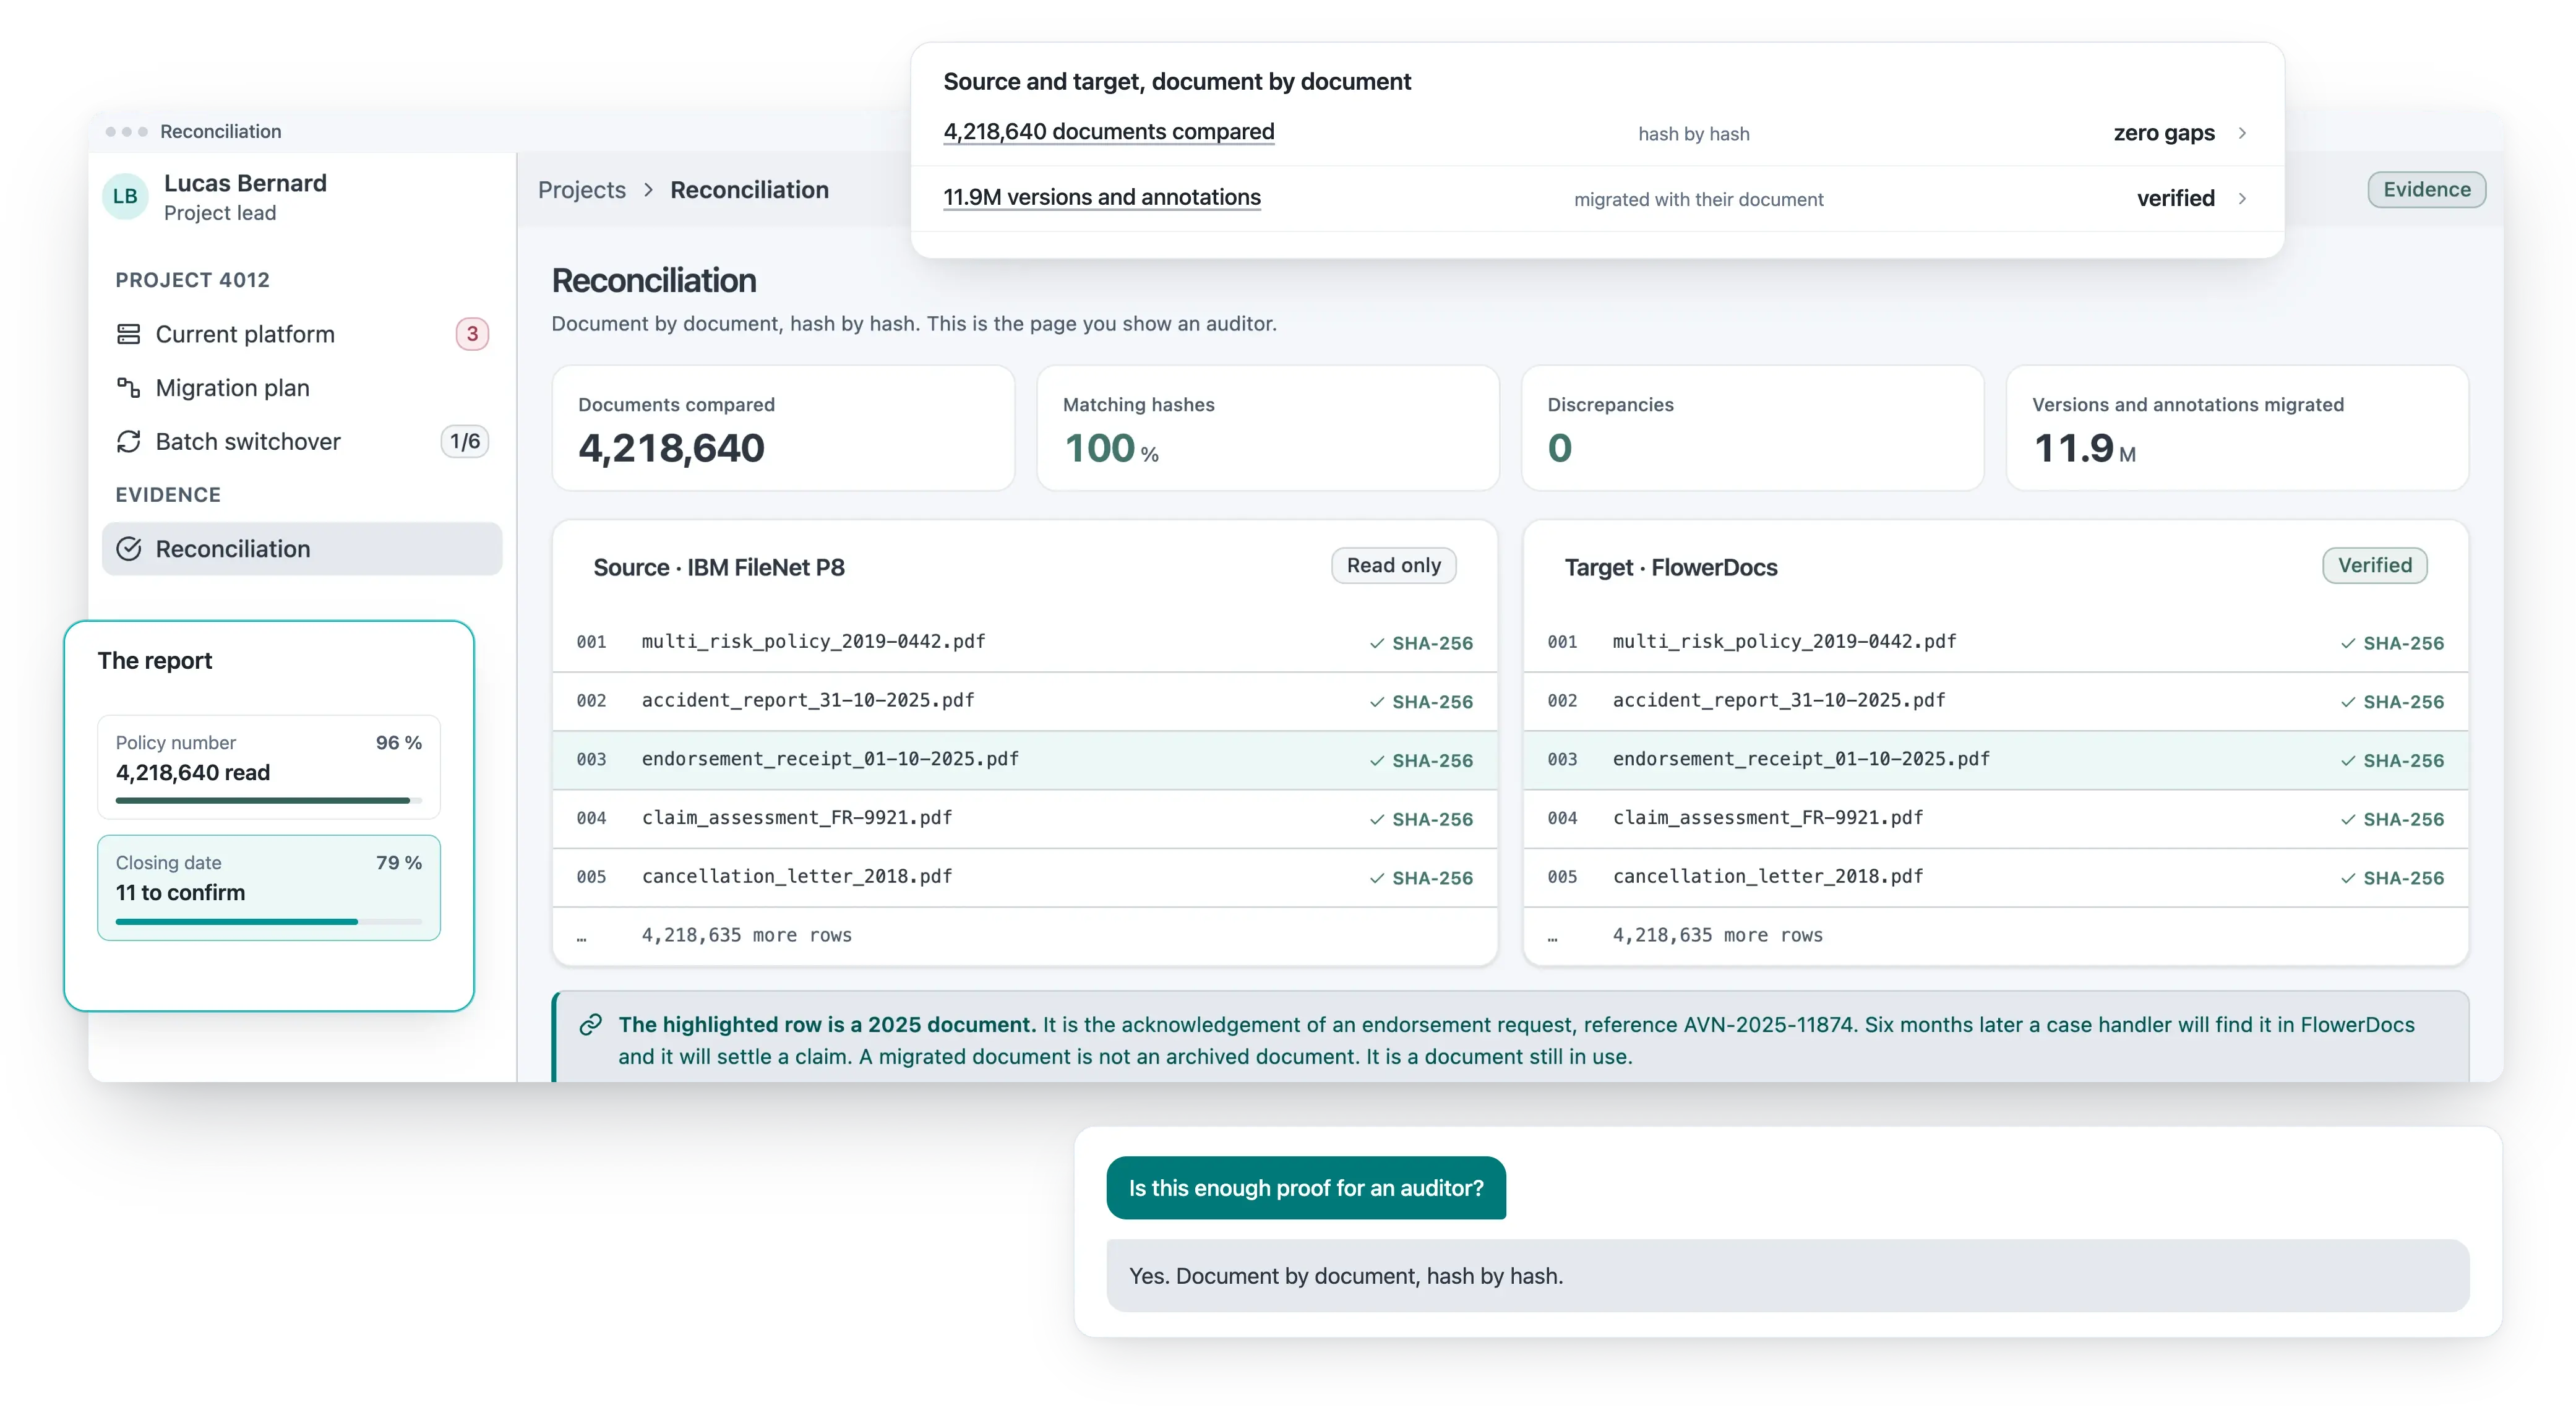Click the checkmark on source row 003 endorsement_receipt
This screenshot has width=2576, height=1410.
(x=1377, y=761)
